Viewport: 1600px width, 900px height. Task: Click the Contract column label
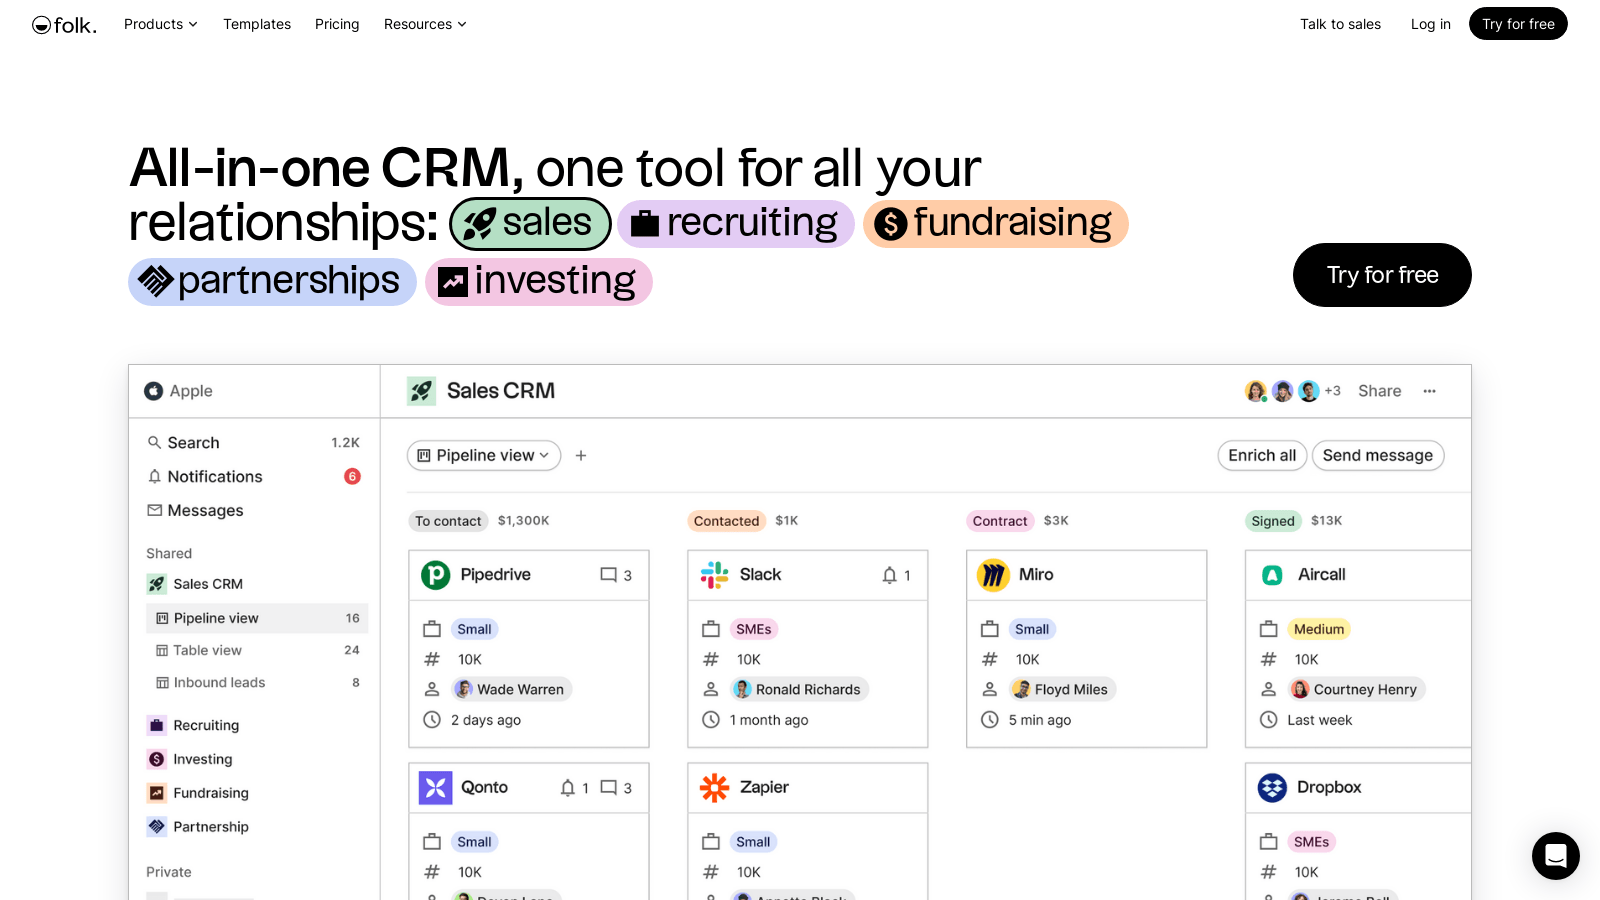tap(1000, 521)
